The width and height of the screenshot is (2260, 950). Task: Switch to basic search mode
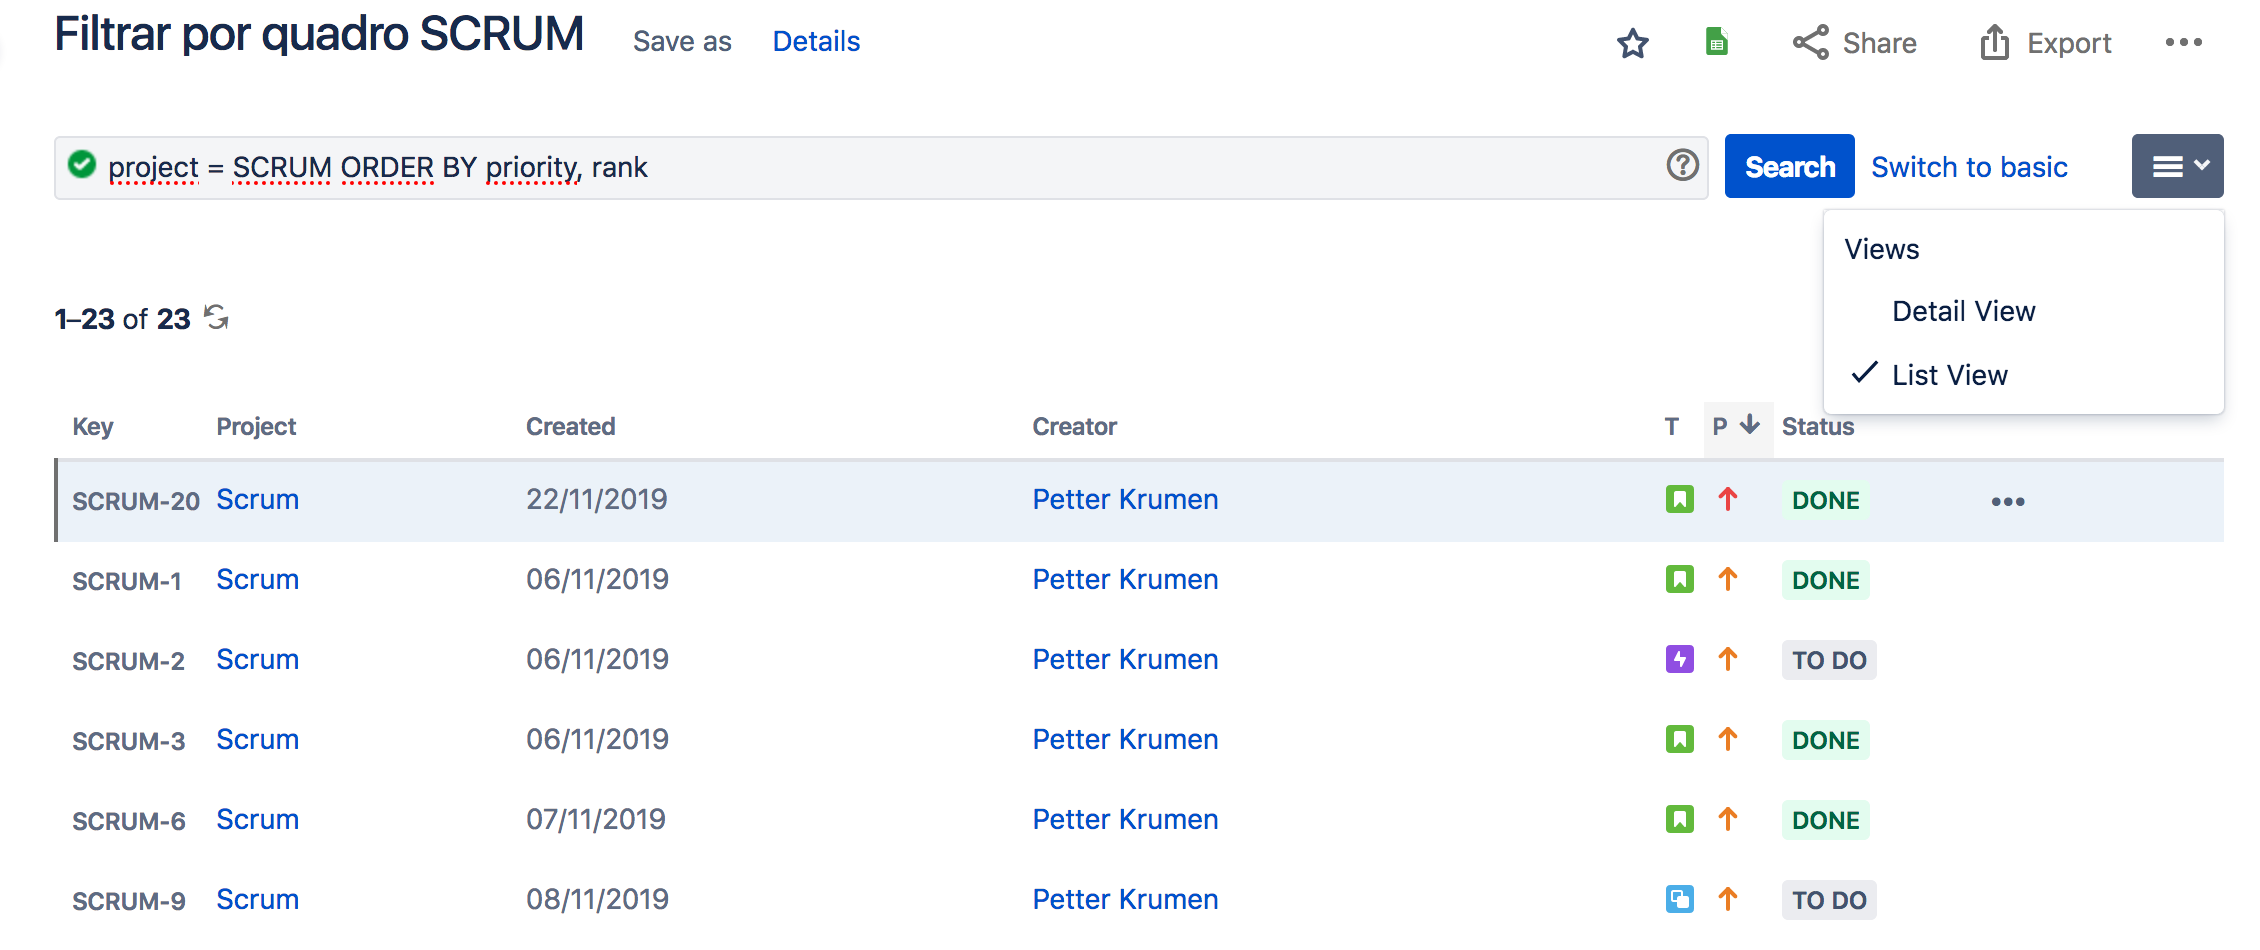click(1969, 167)
